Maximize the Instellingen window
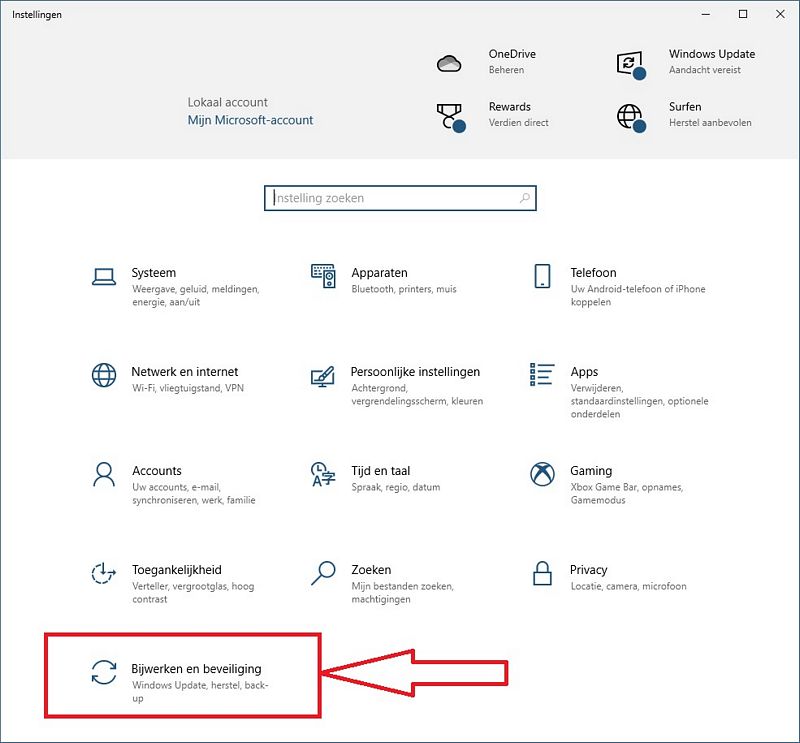Image resolution: width=800 pixels, height=743 pixels. 743,14
